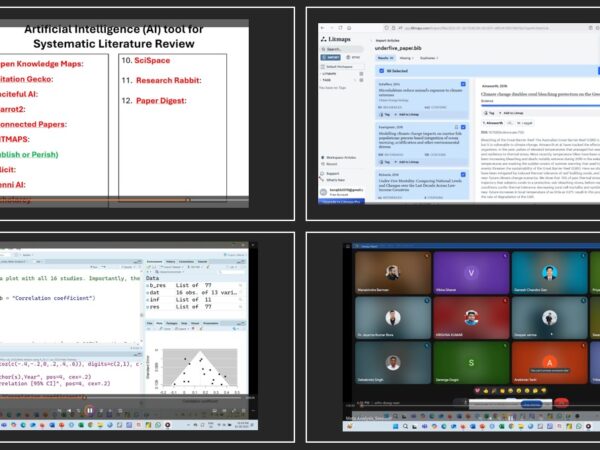The height and width of the screenshot is (450, 600).
Task: Click the inf row in RStudio Data list
Action: (193, 300)
